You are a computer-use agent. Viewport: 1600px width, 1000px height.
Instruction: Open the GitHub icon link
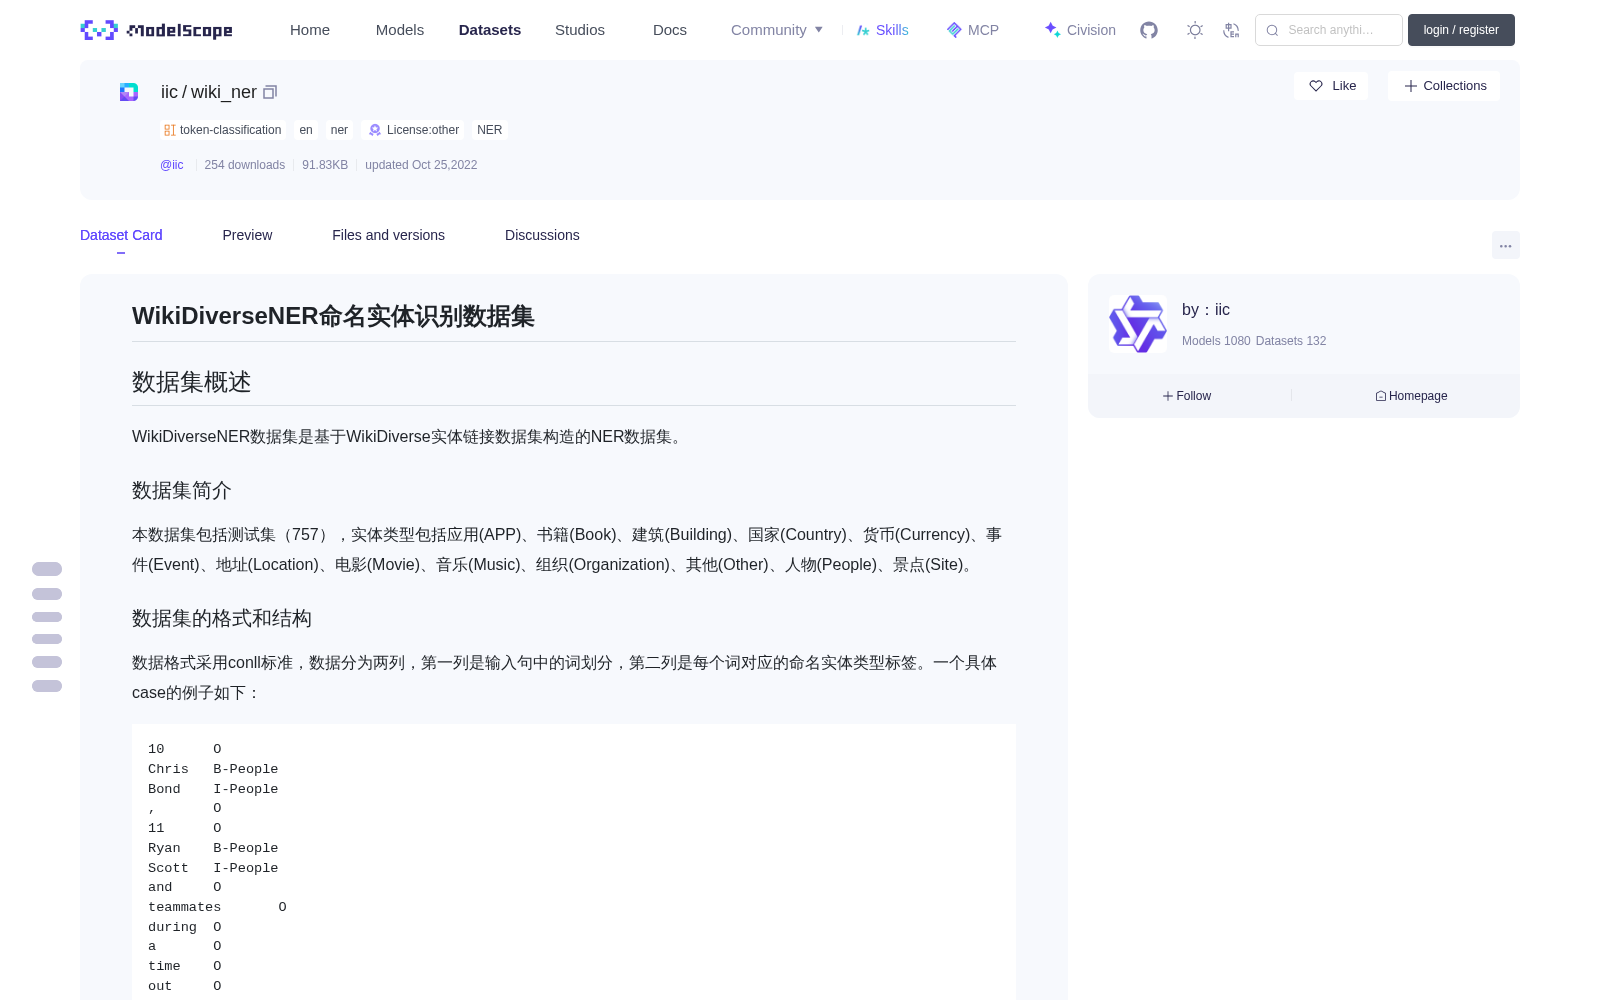coord(1149,30)
